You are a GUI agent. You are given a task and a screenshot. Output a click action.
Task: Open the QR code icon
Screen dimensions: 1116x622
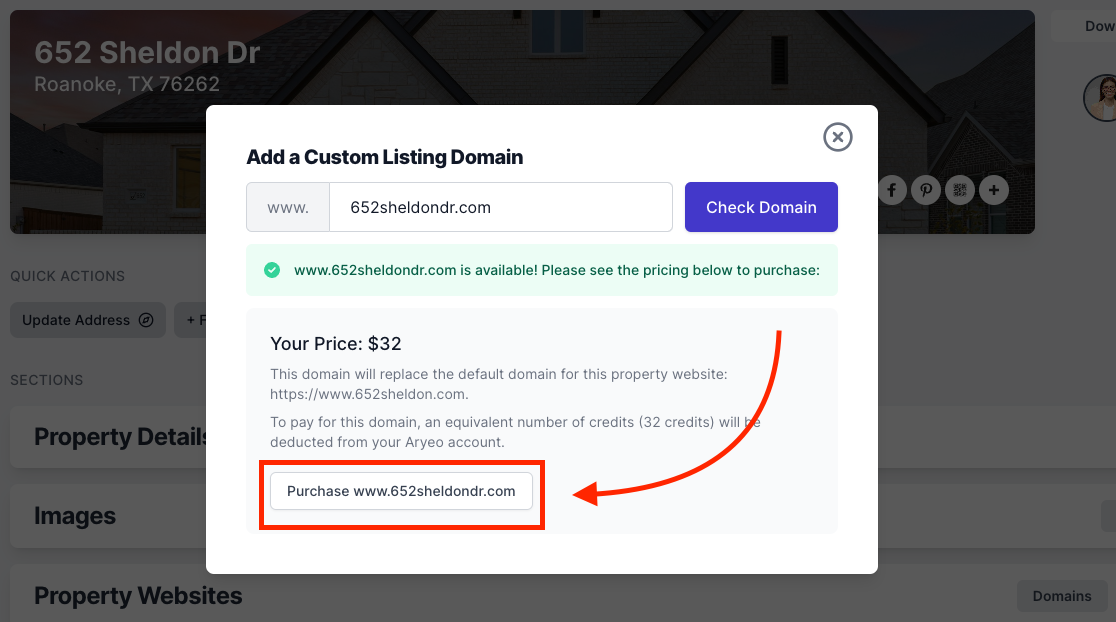coord(960,190)
